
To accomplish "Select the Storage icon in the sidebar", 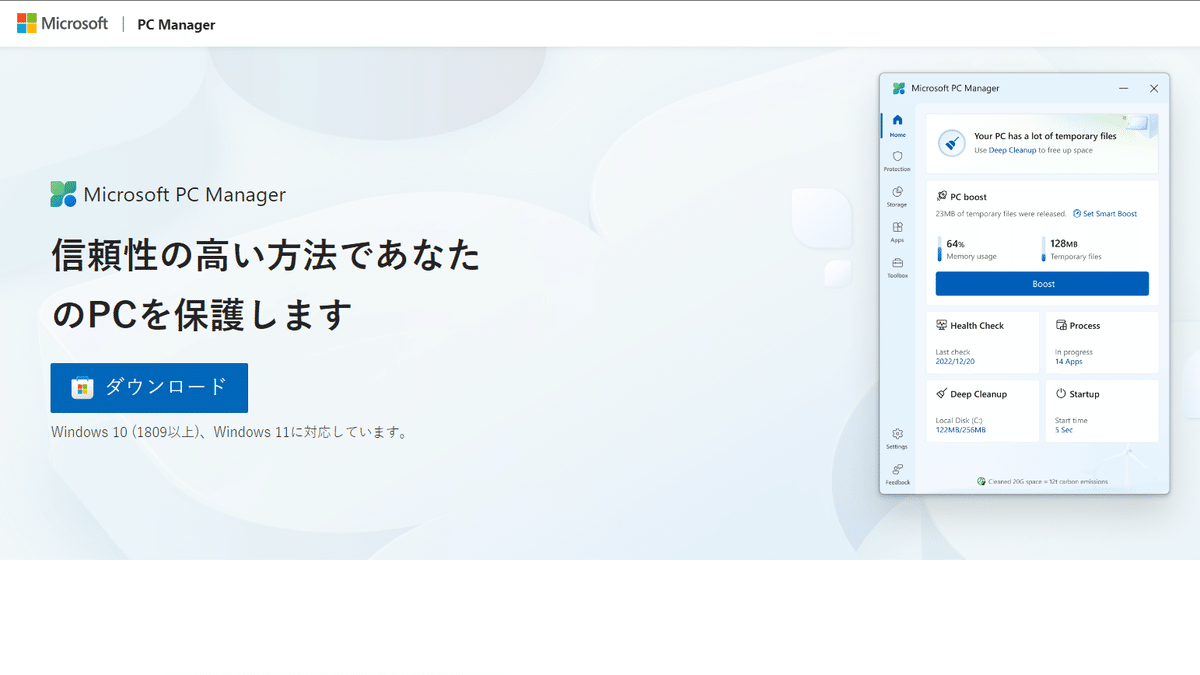I will click(897, 192).
